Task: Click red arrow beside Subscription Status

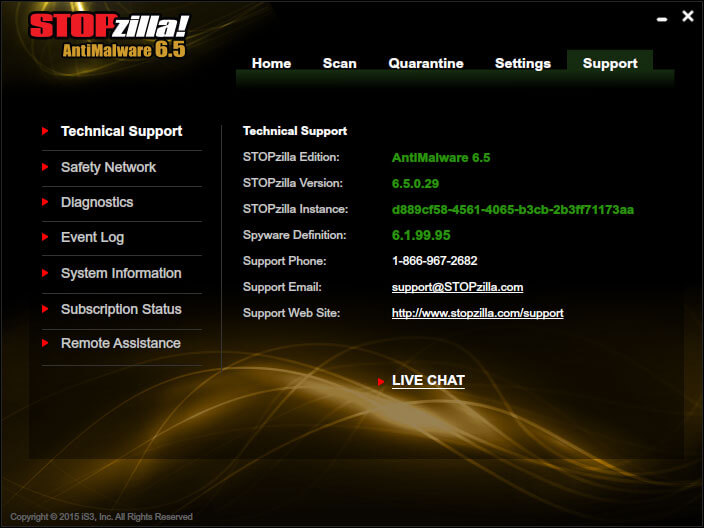Action: click(x=45, y=309)
